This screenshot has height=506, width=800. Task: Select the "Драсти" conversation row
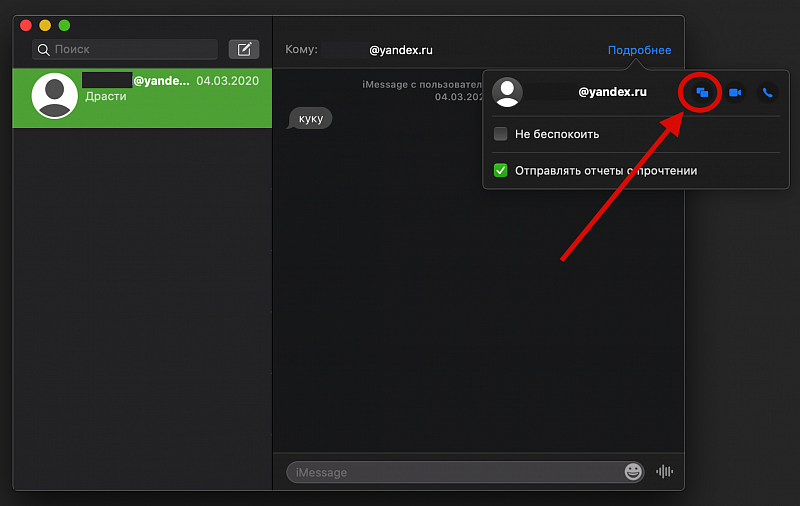[142, 98]
